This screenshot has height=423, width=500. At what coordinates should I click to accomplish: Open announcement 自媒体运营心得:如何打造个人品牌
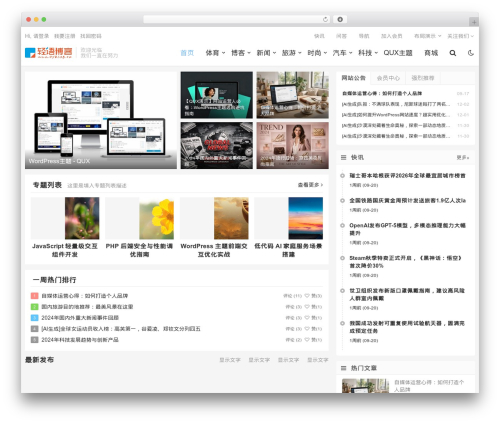382,93
